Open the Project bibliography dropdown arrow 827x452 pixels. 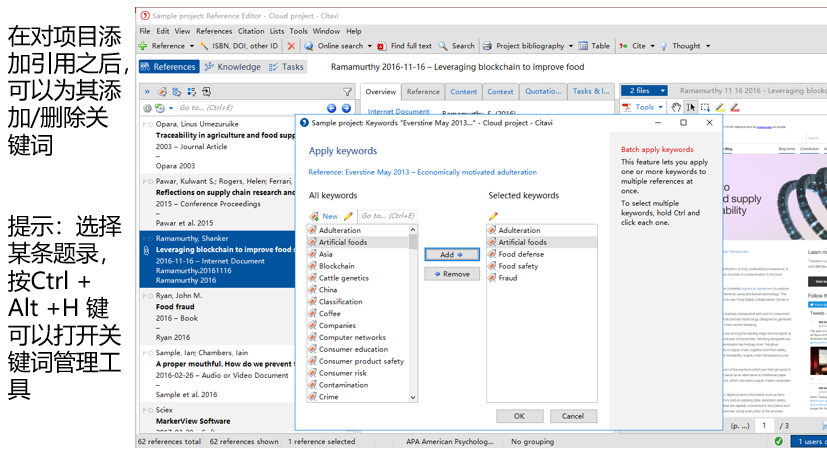(571, 46)
